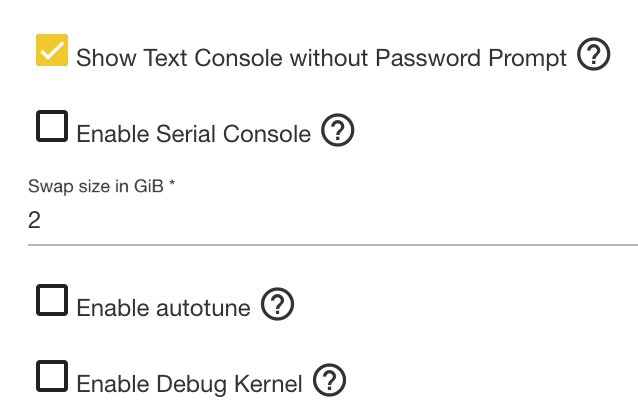The height and width of the screenshot is (418, 638).
Task: Tick the Enable Debug Kernel checkbox
Action: point(52,376)
